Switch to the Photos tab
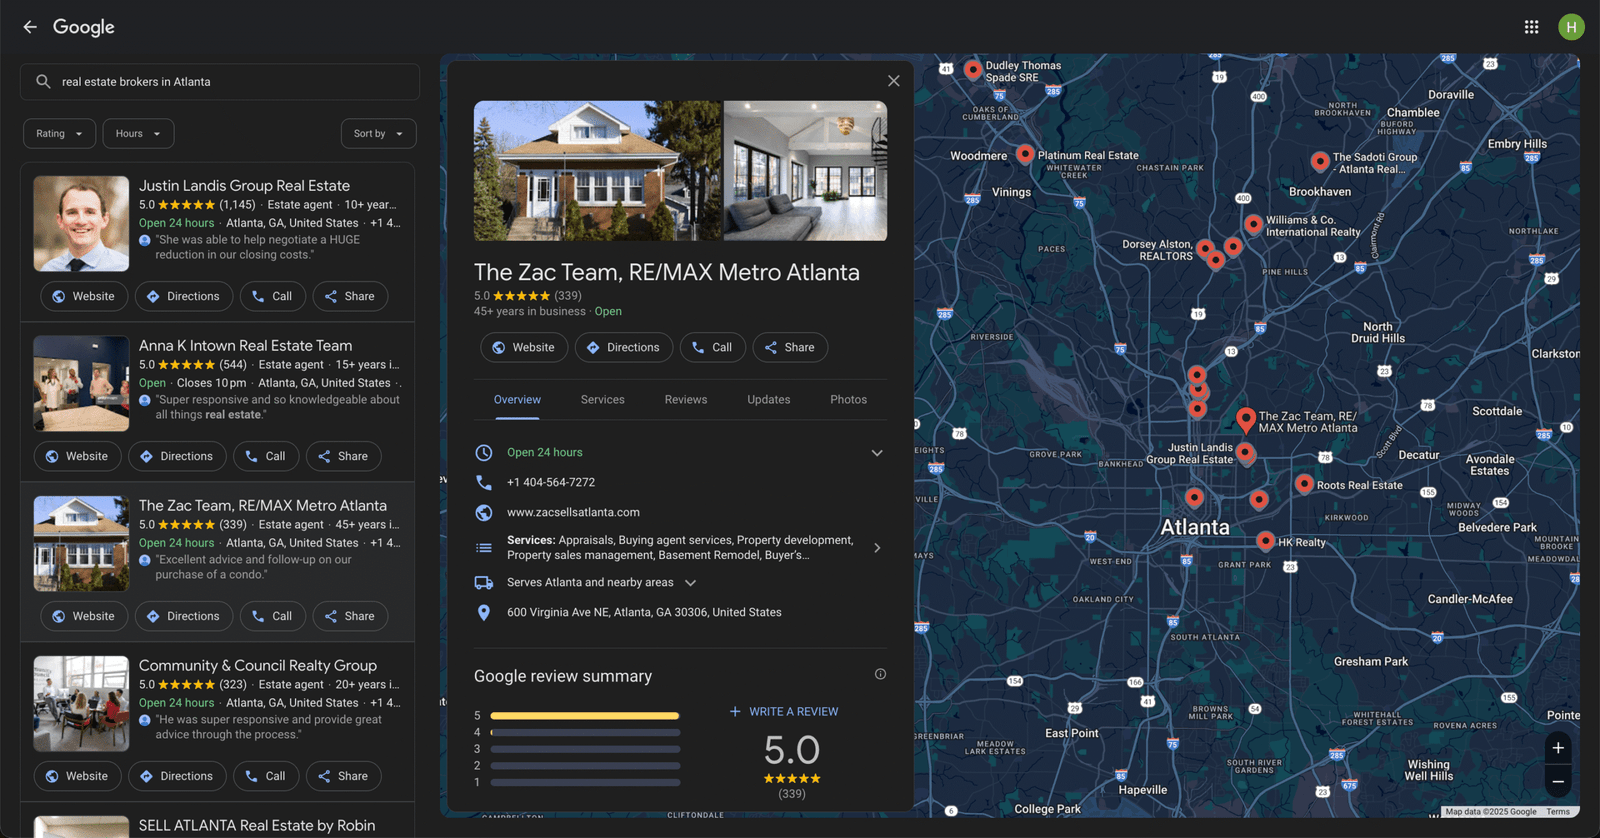This screenshot has width=1600, height=838. click(848, 400)
